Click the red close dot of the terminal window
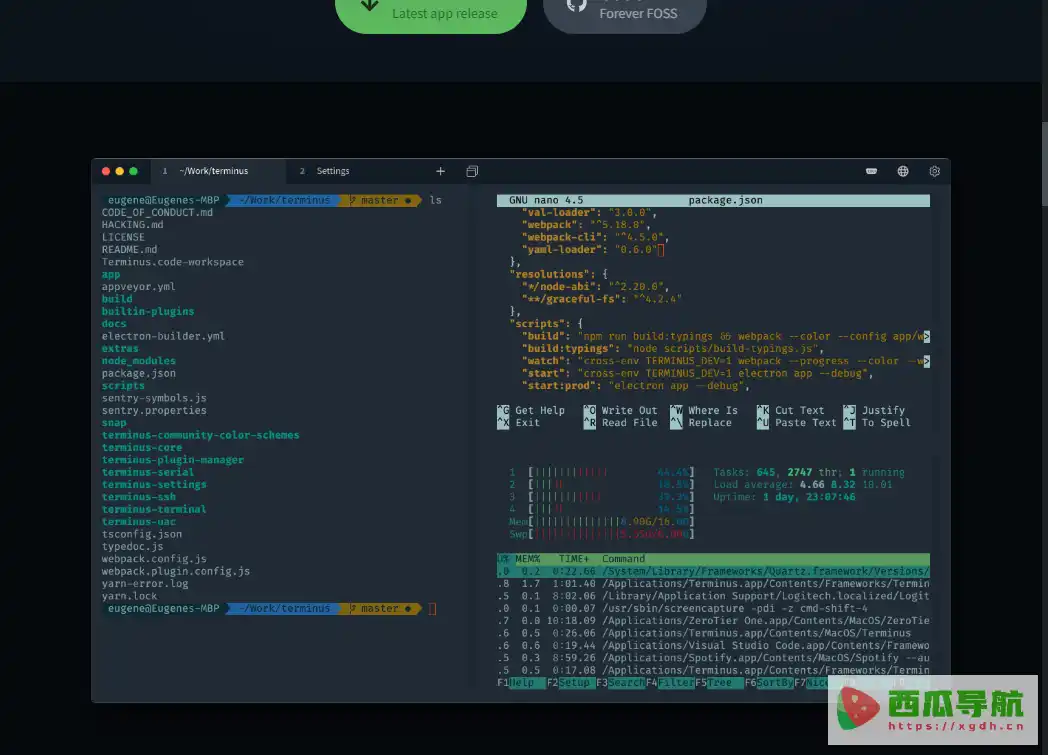Image resolution: width=1048 pixels, height=755 pixels. (106, 171)
